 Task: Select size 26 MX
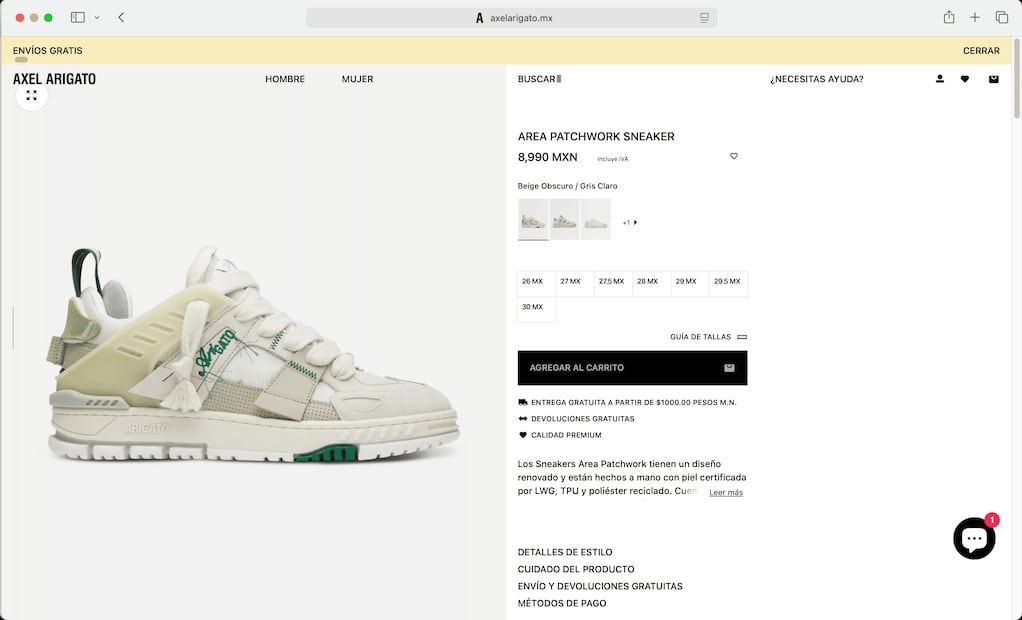pos(536,284)
